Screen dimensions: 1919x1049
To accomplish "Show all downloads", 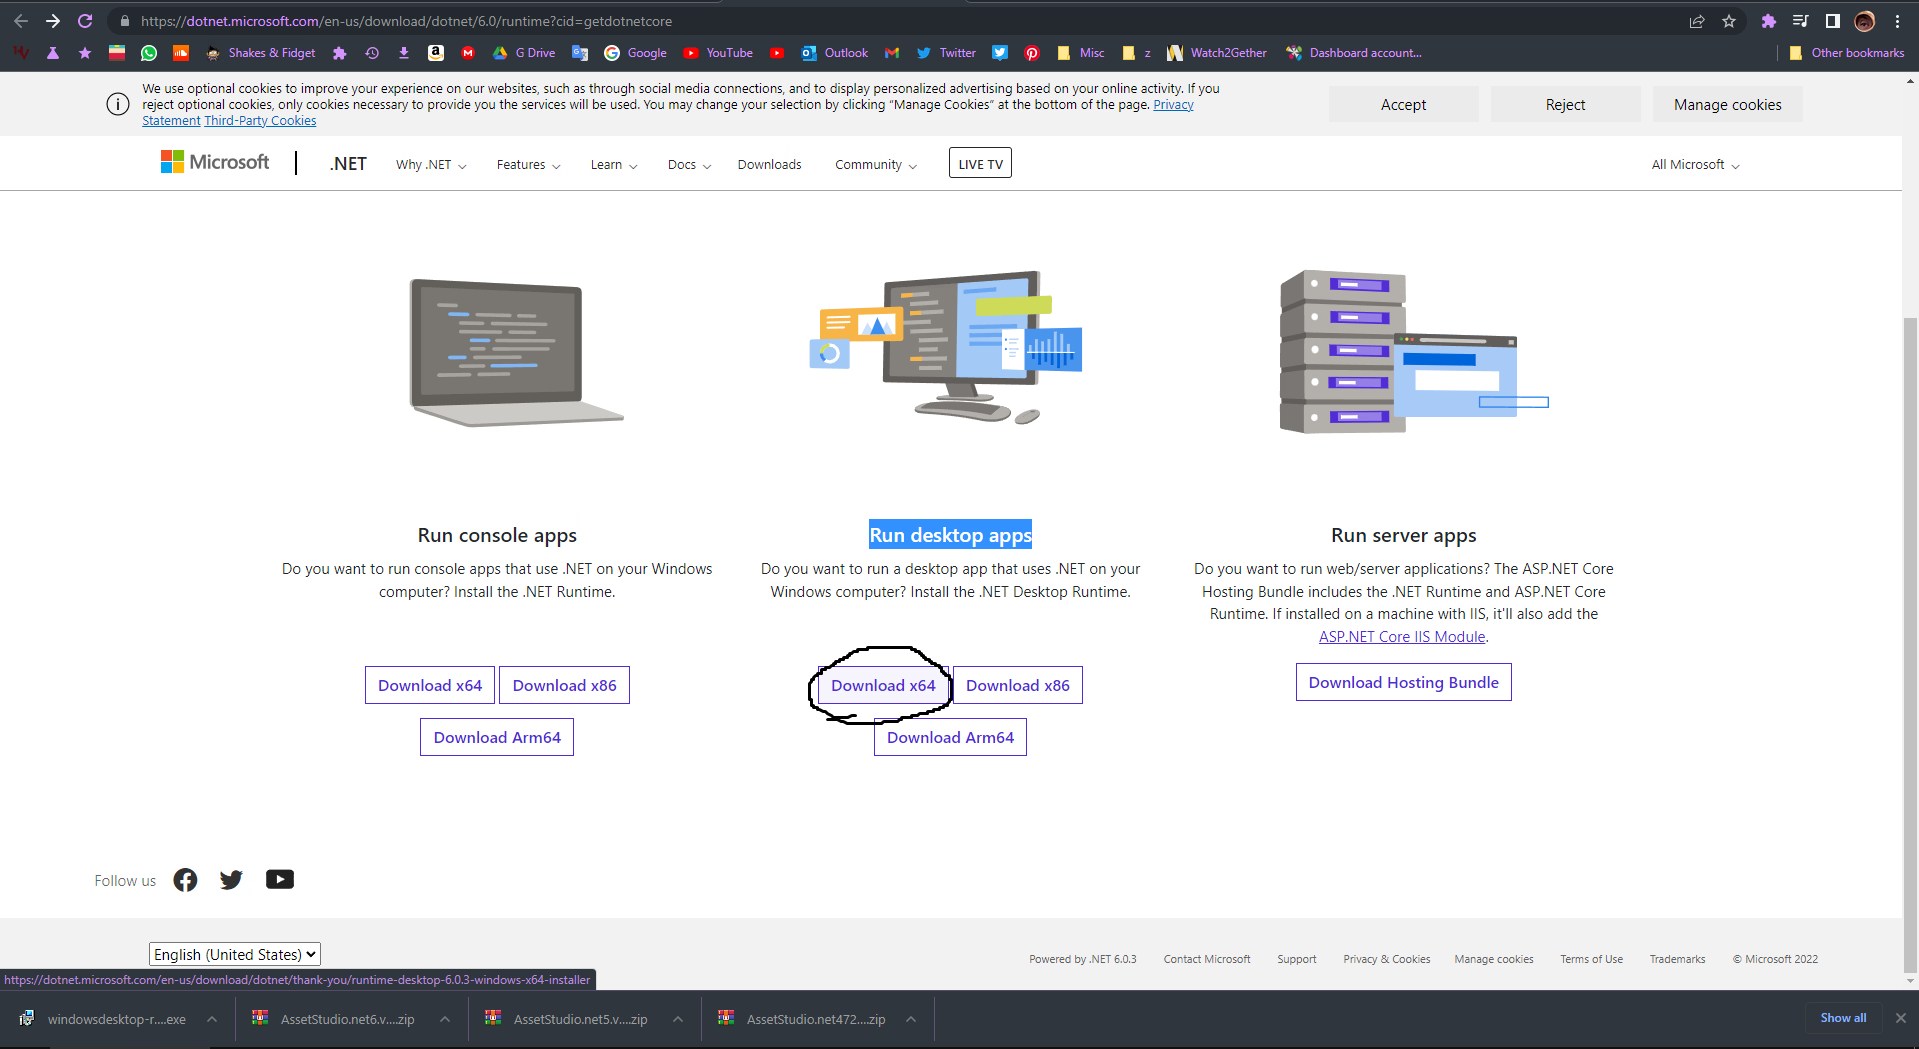I will click(1843, 1018).
